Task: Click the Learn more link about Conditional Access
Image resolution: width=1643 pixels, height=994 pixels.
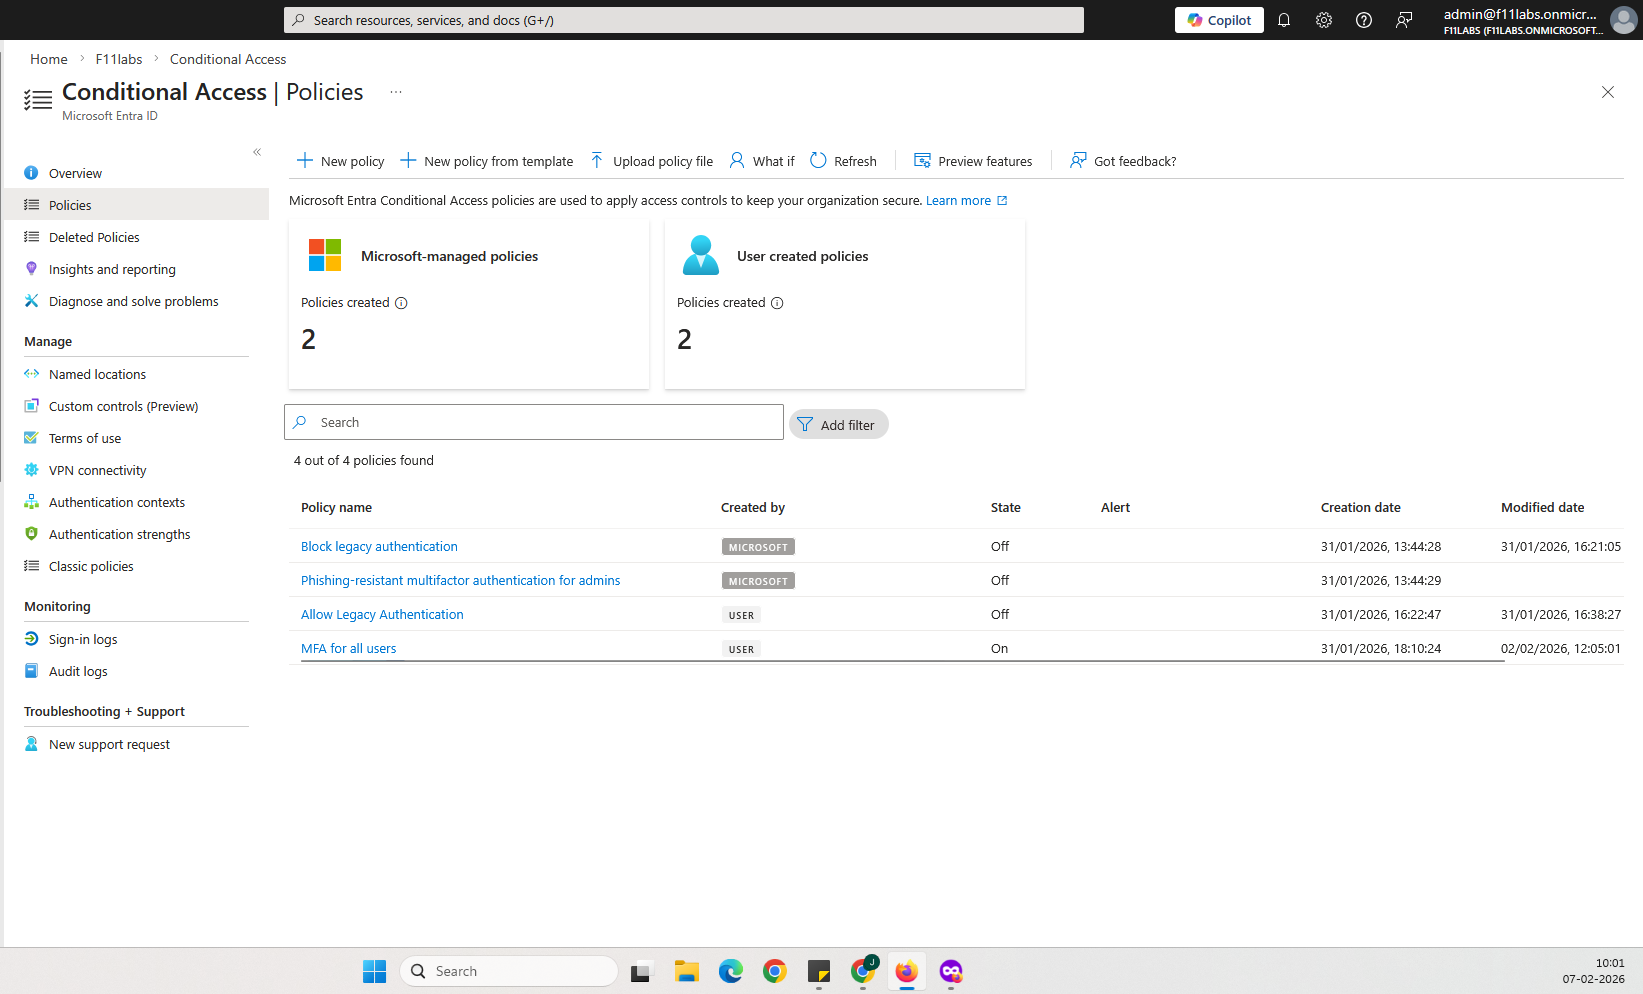Action: pos(959,200)
